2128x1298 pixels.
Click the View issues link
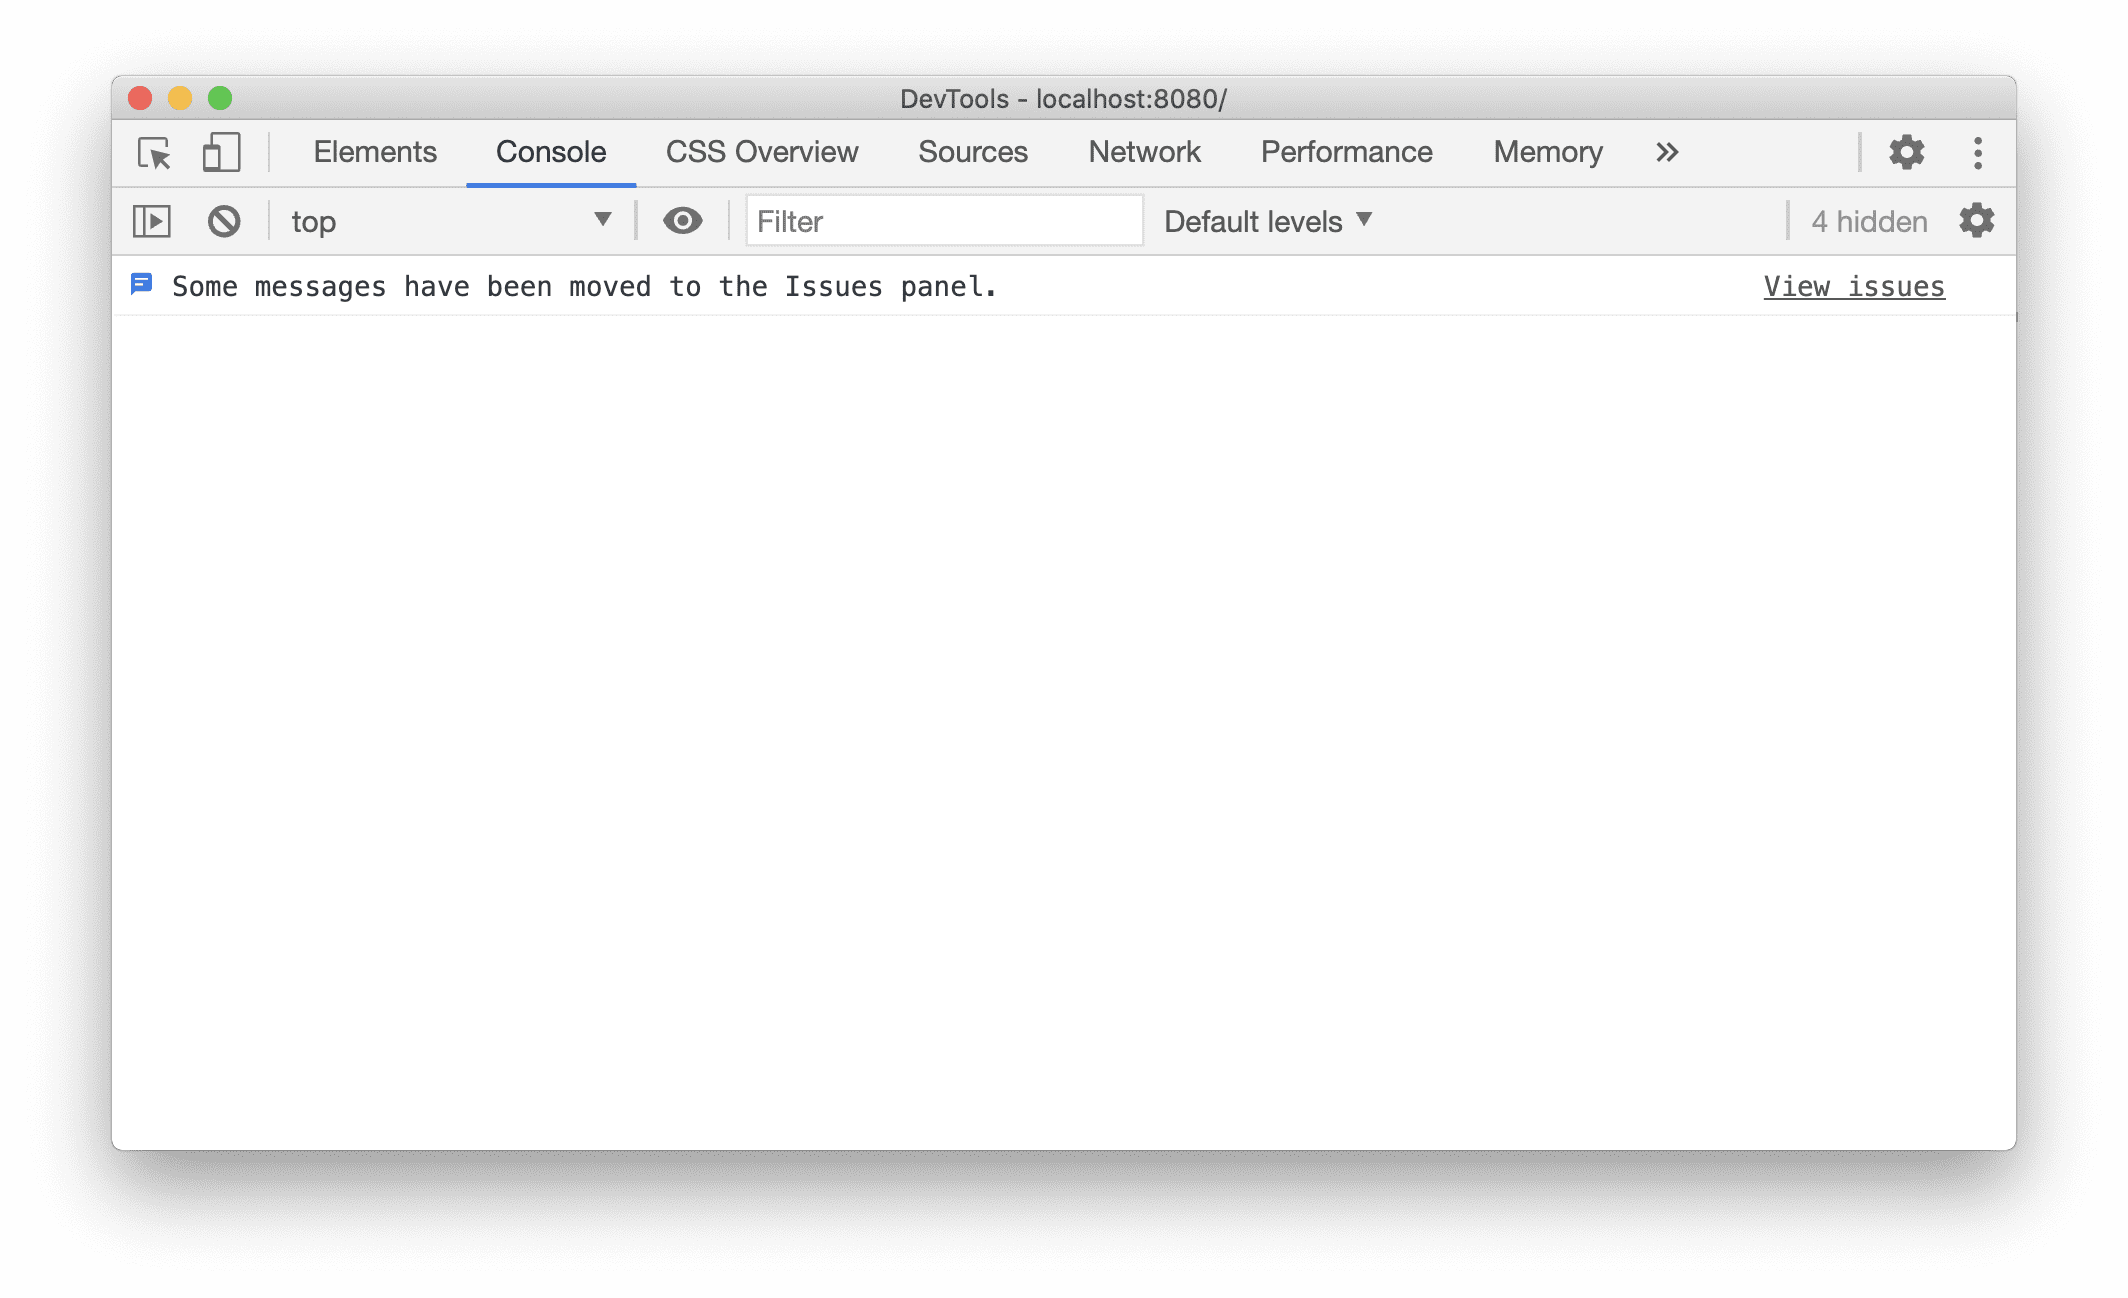(1853, 286)
